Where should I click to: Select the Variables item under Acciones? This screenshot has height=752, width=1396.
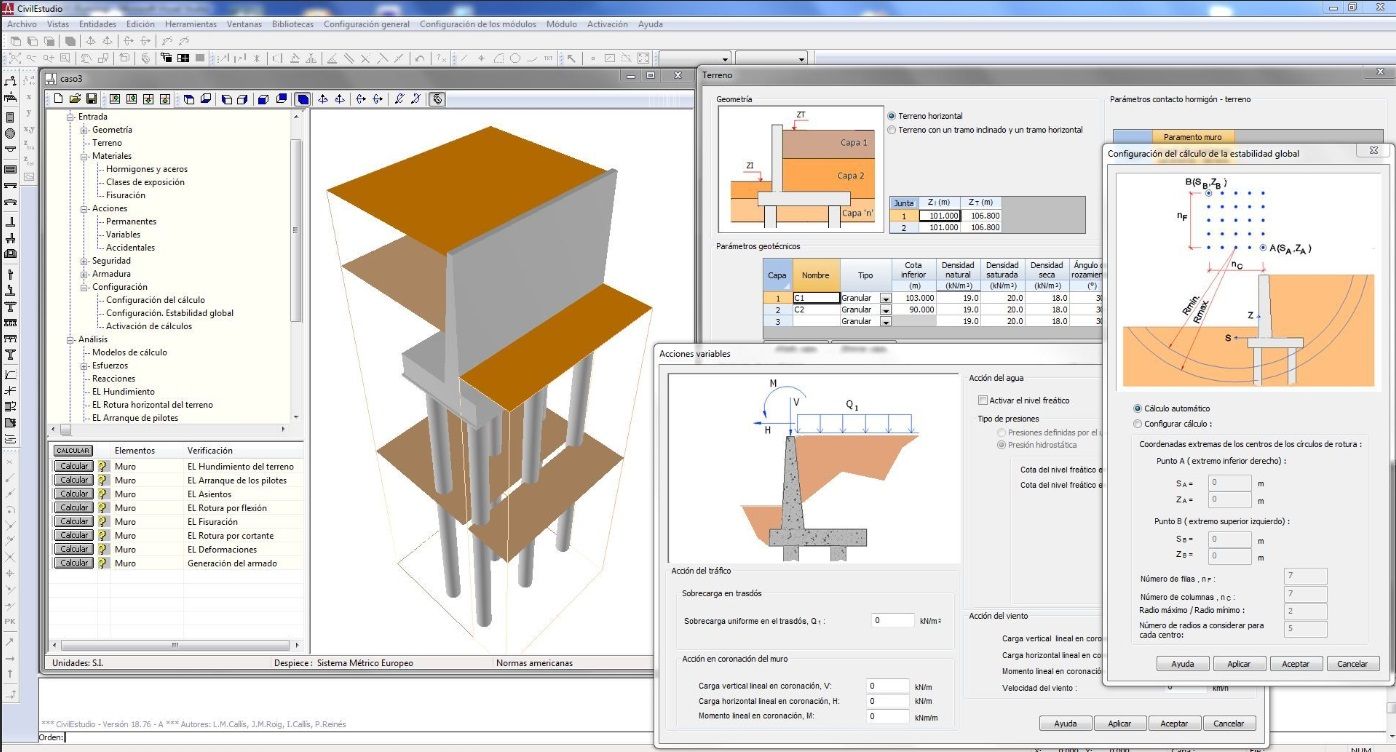click(x=124, y=234)
